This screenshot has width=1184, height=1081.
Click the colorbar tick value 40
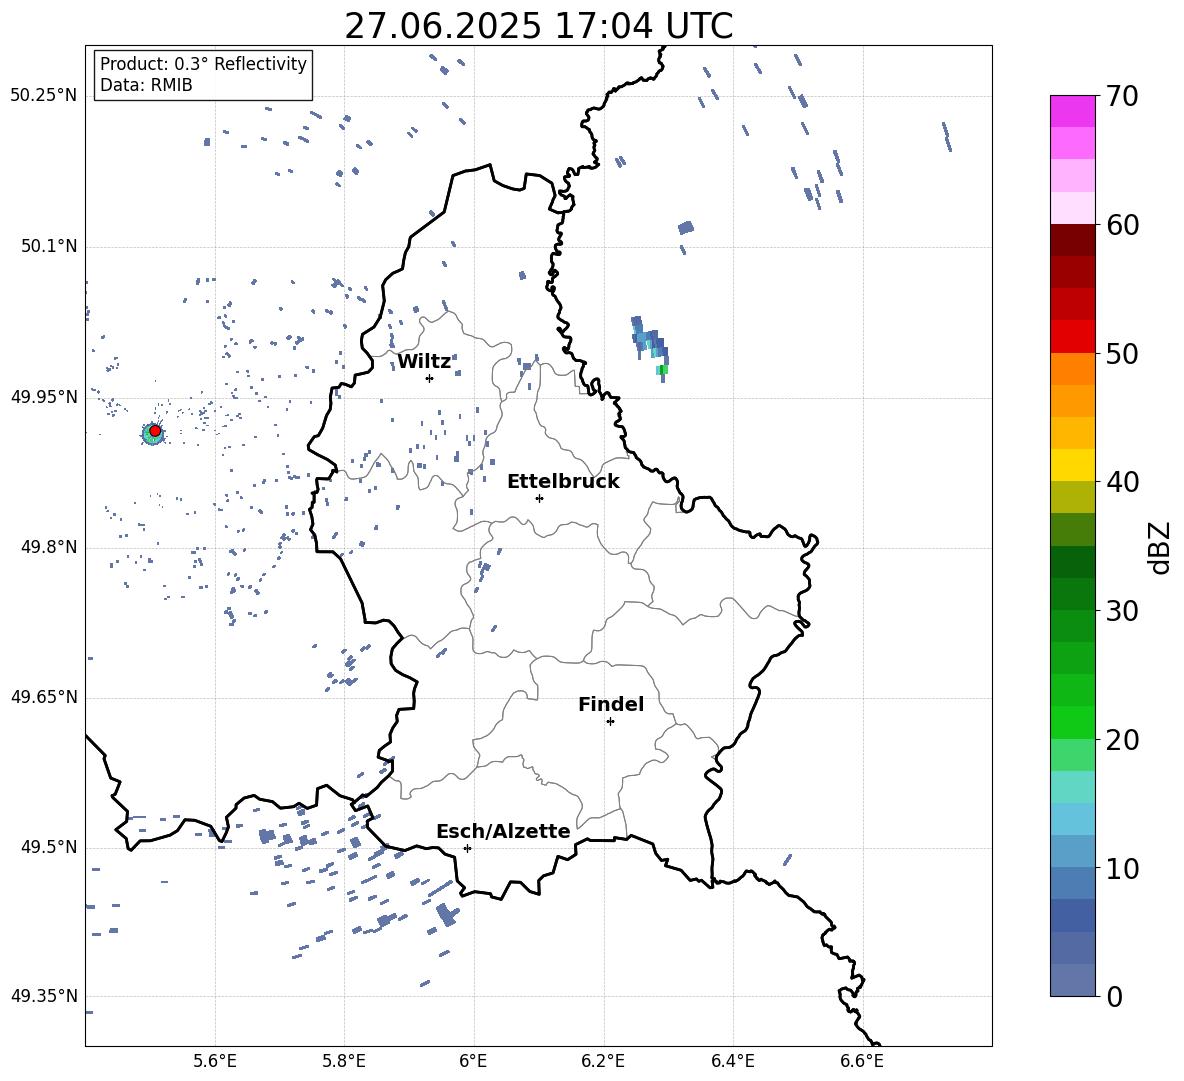pyautogui.click(x=1122, y=482)
